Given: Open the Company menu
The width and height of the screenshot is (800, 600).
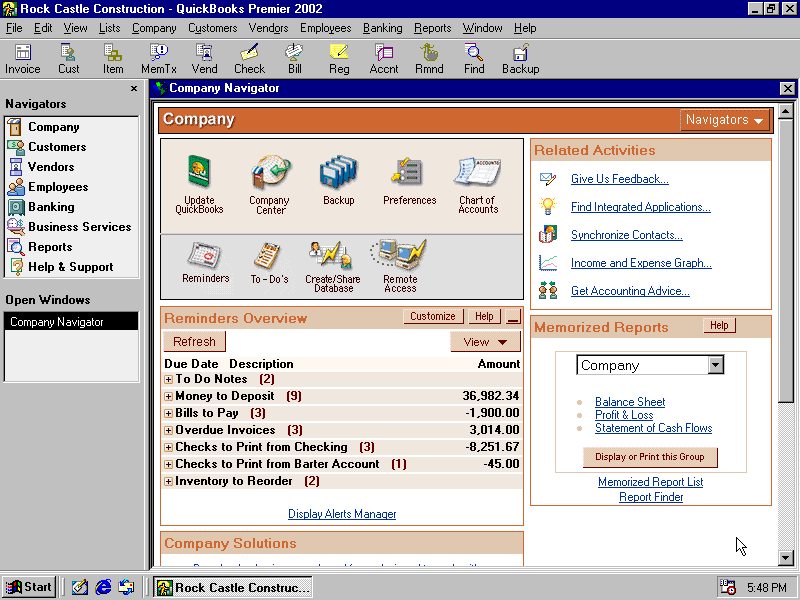Looking at the screenshot, I should 154,28.
